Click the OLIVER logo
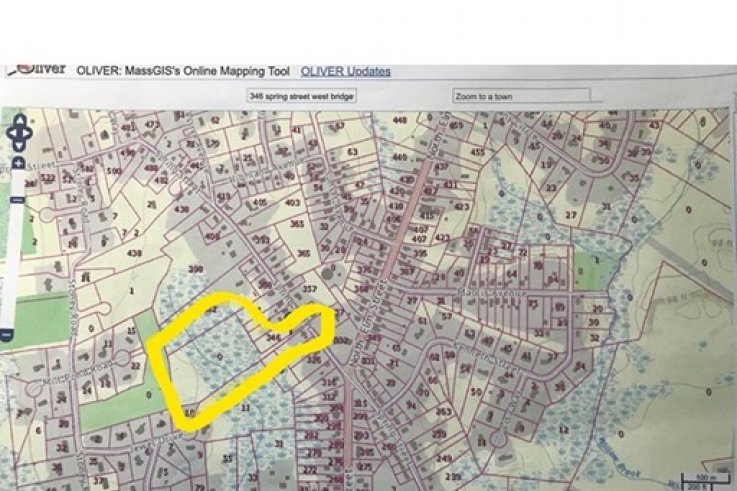The width and height of the screenshot is (737, 491). point(36,70)
